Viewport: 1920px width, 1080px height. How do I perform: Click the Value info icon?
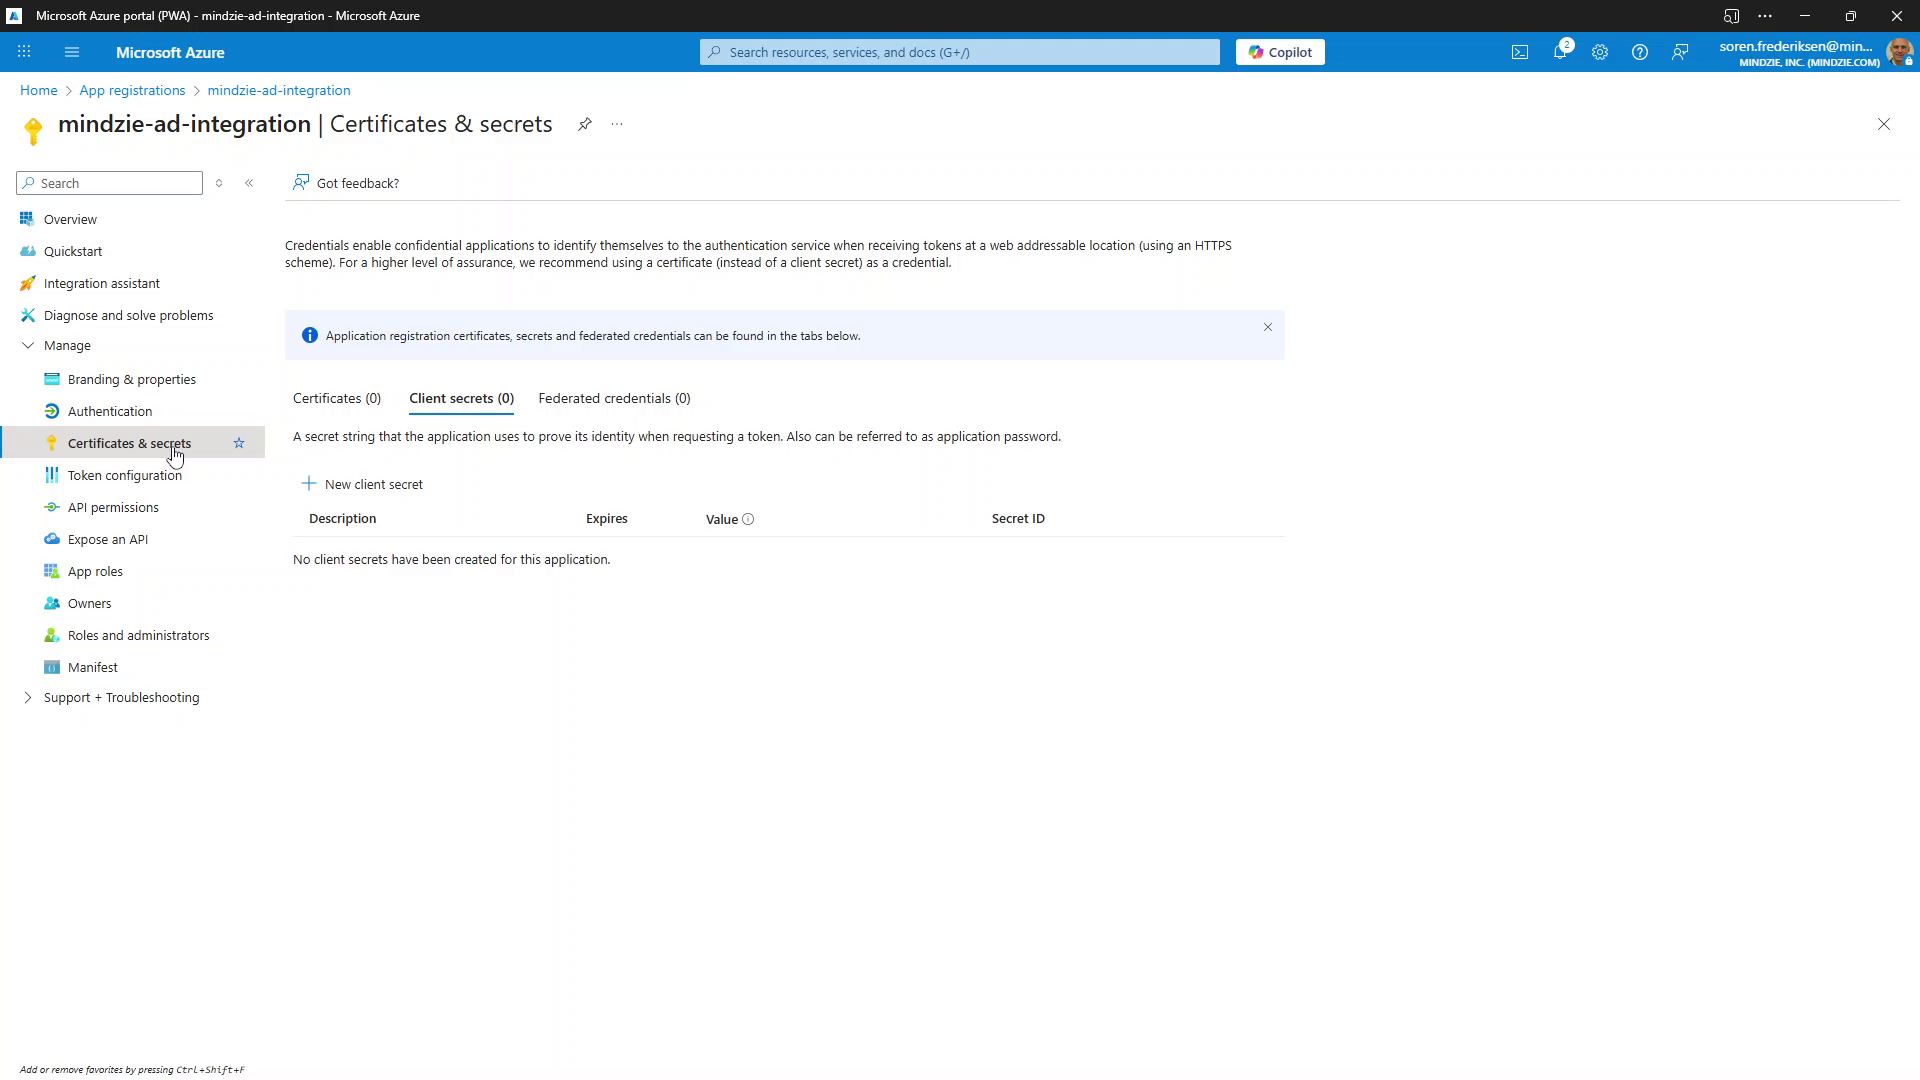(x=748, y=519)
